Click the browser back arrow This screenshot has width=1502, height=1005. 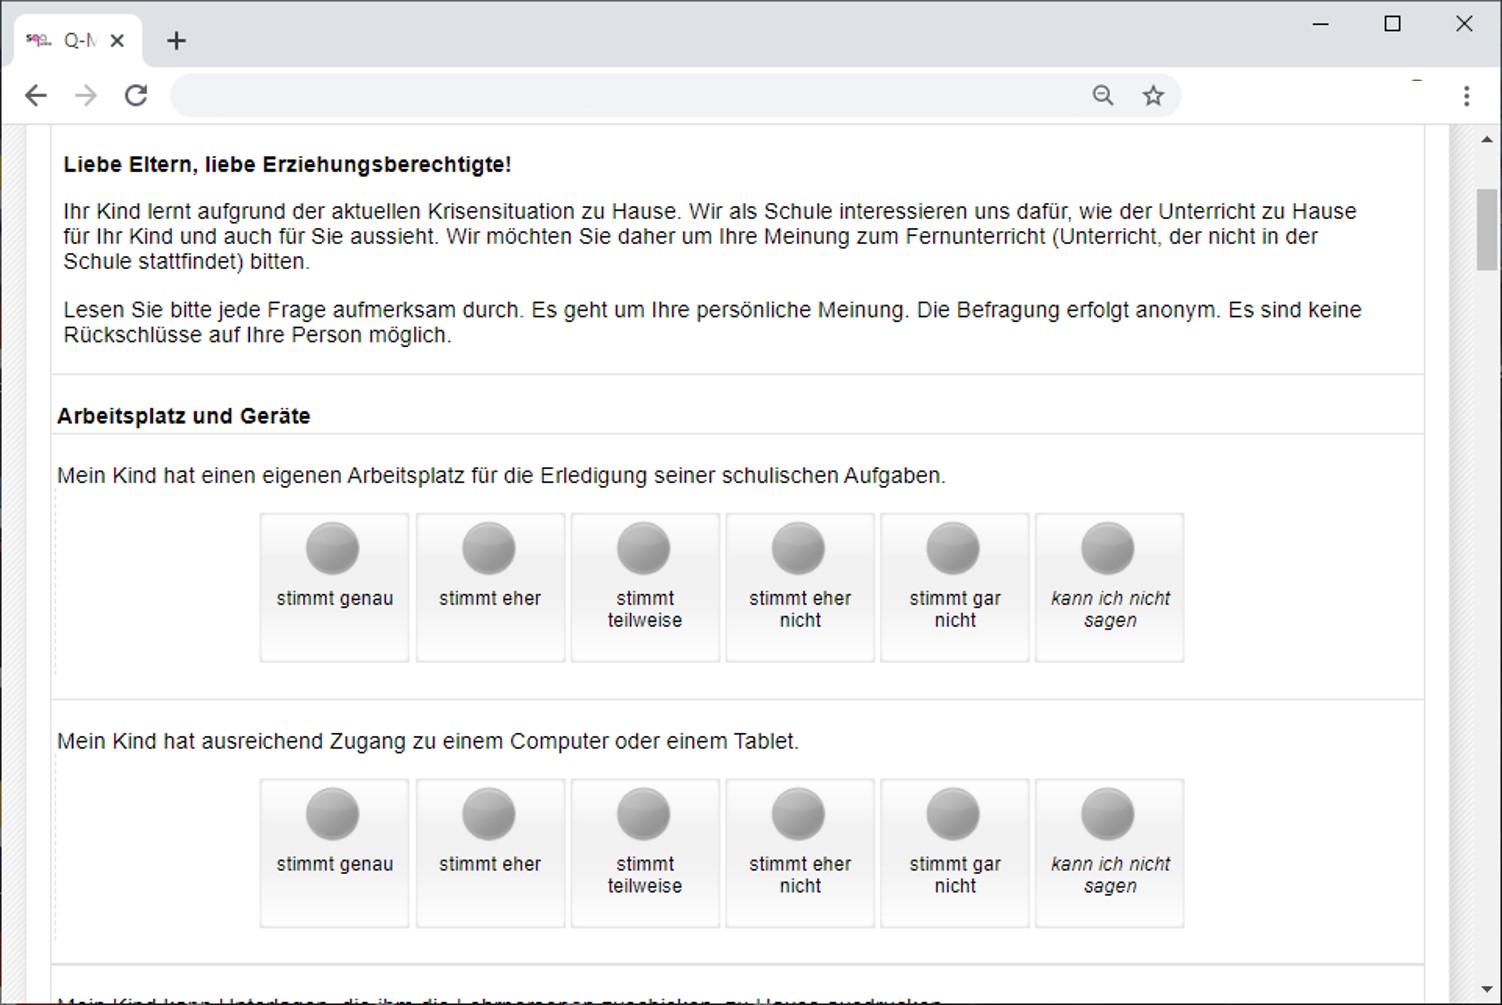click(x=36, y=95)
